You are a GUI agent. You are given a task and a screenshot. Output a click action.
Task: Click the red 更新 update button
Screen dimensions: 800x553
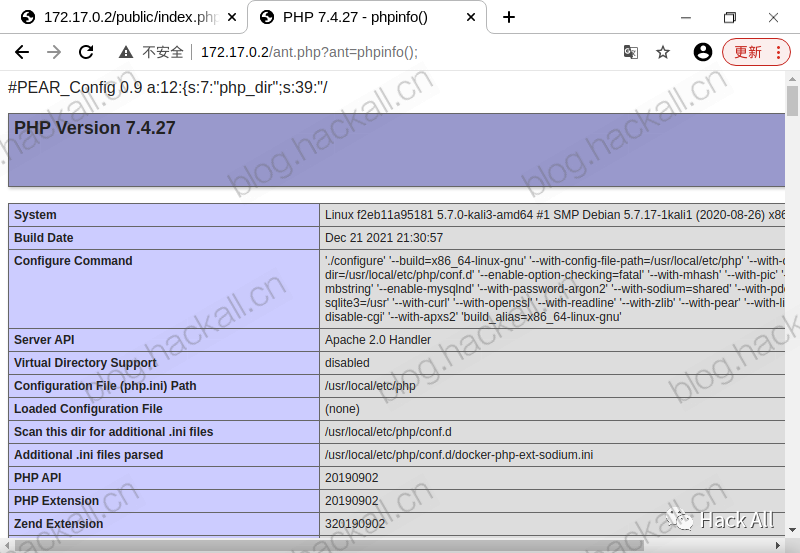[x=748, y=52]
